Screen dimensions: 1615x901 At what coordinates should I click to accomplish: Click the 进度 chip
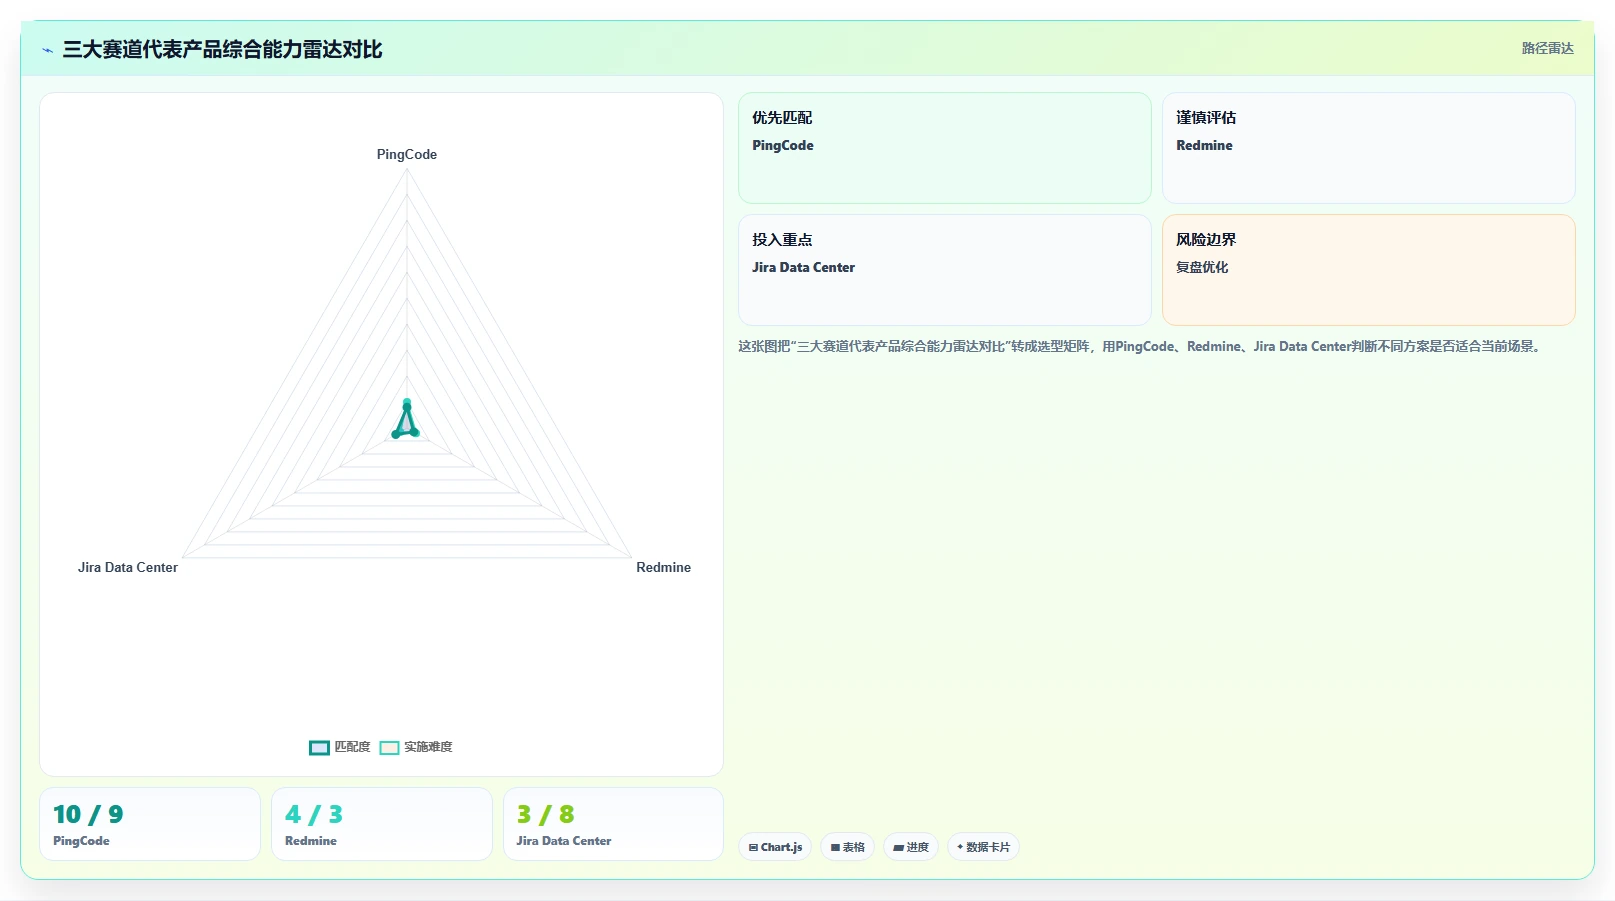(x=911, y=847)
